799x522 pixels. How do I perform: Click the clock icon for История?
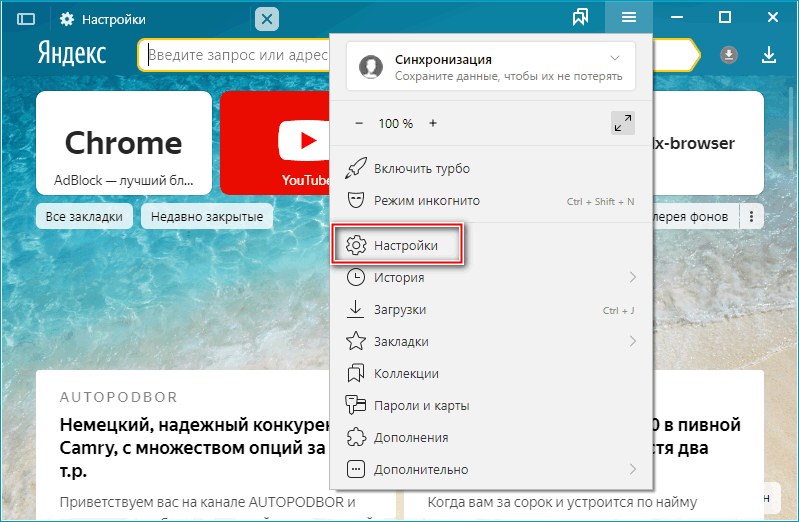(x=356, y=277)
